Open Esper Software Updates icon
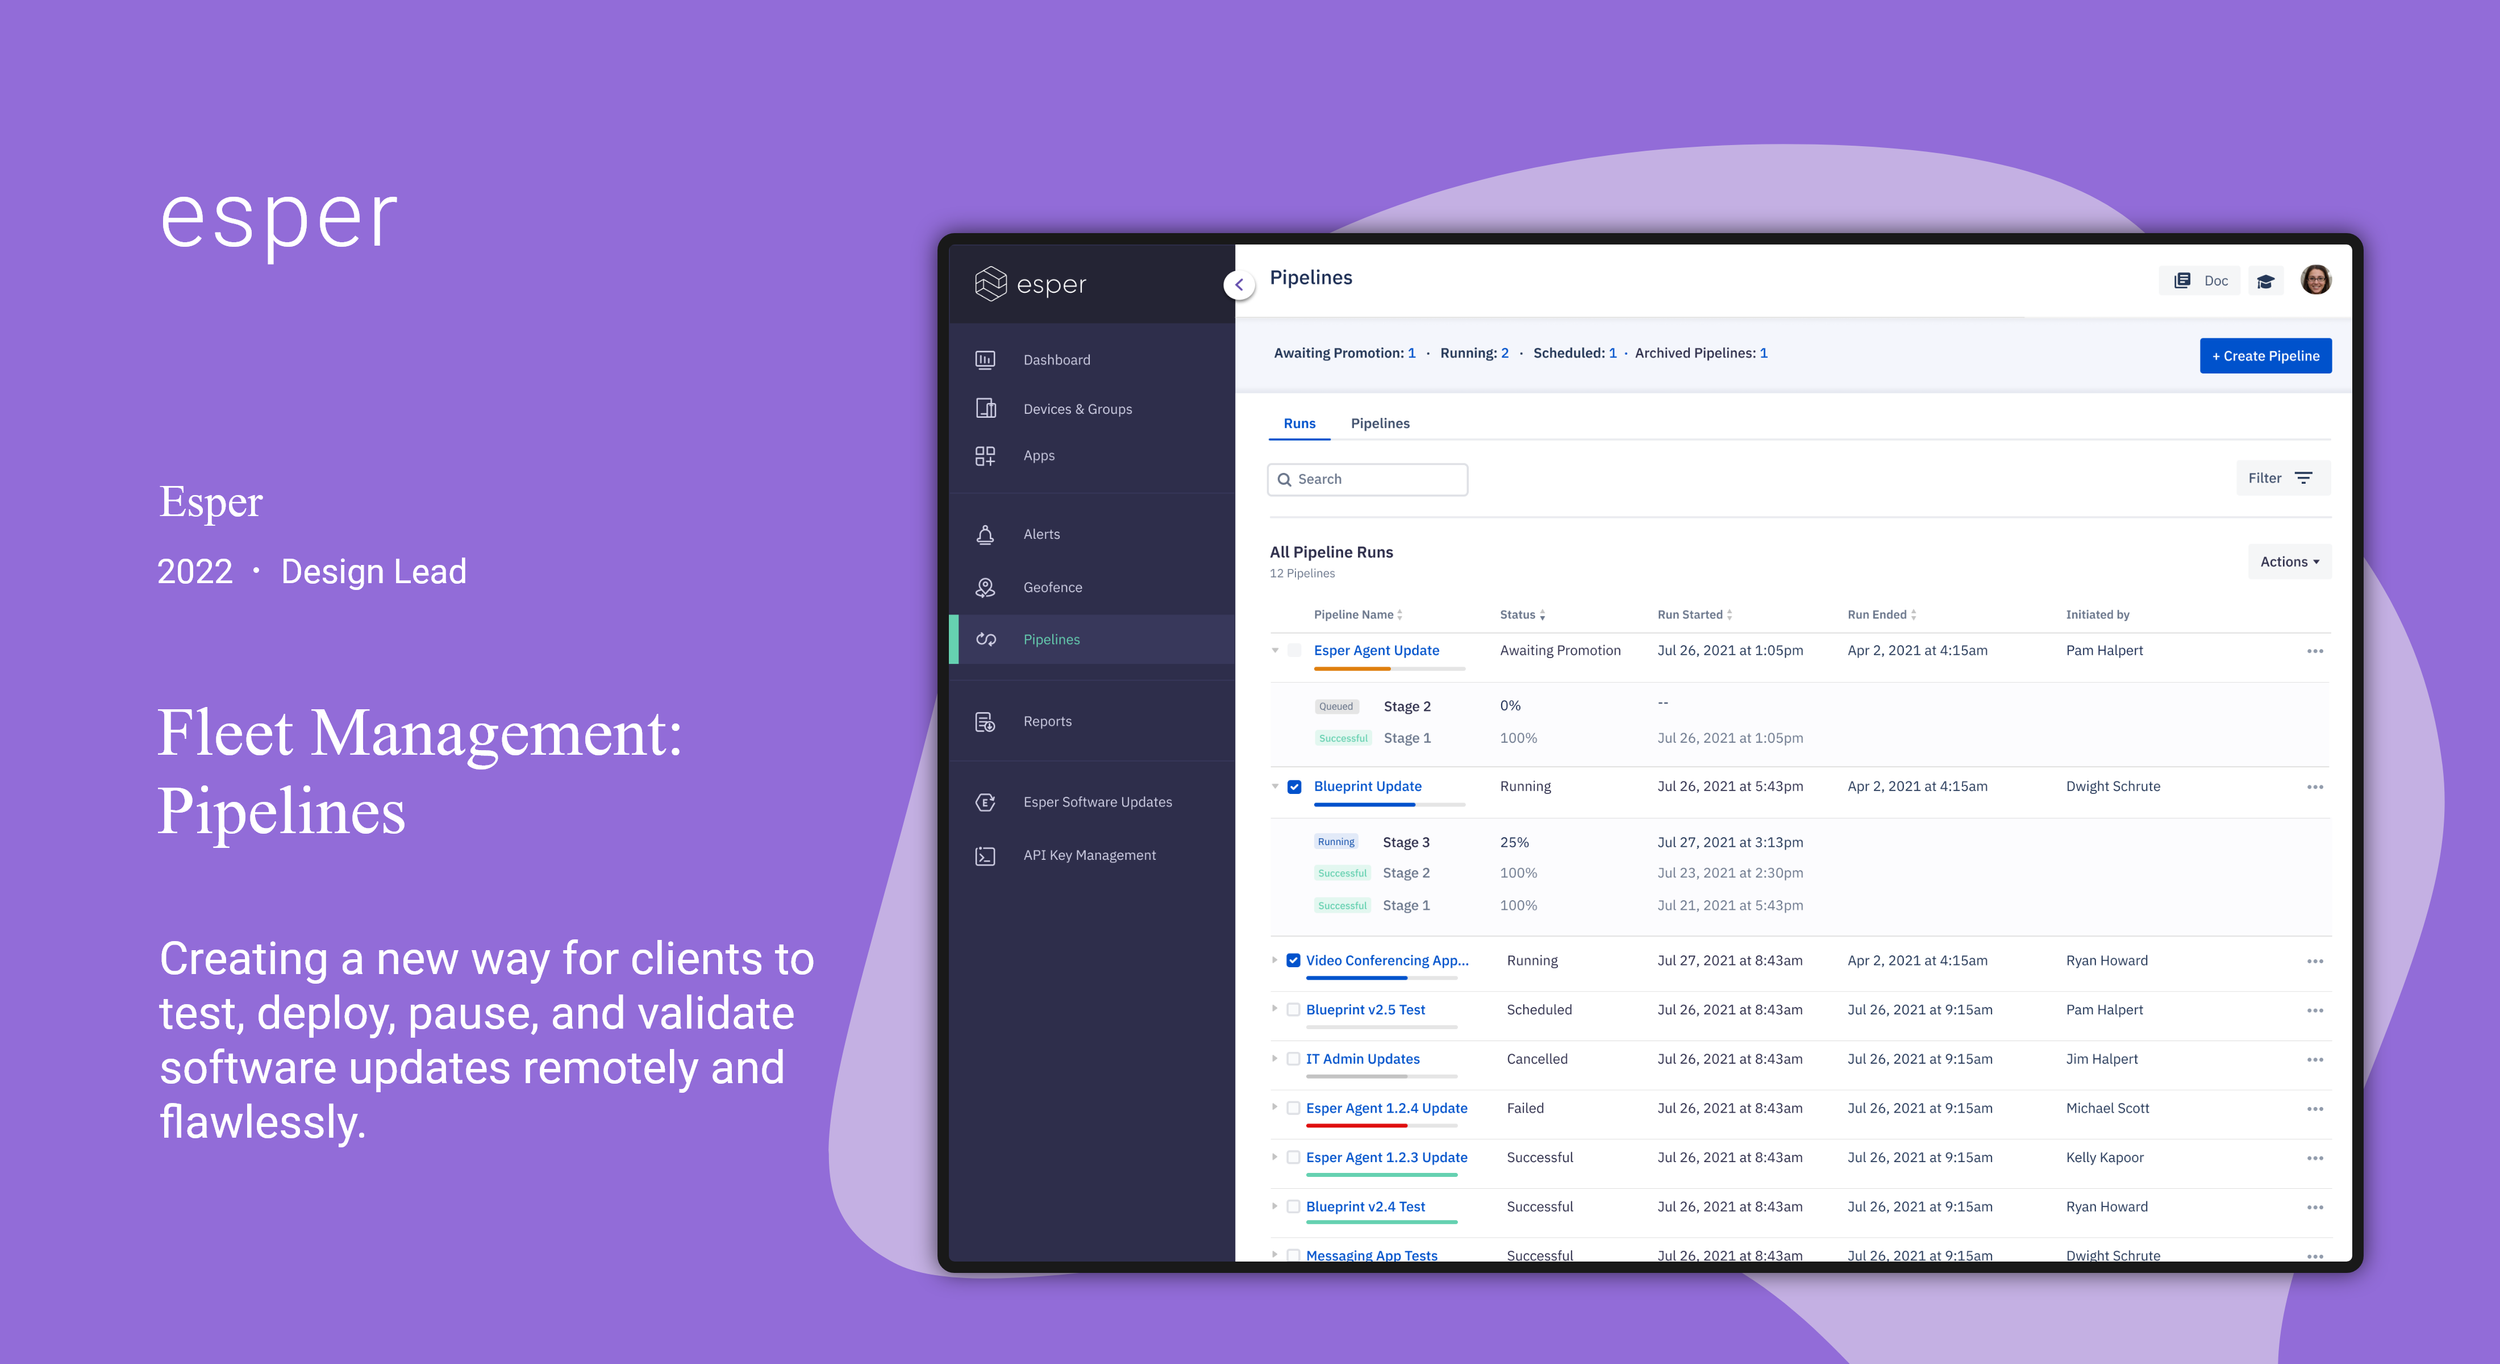Screen dimensions: 2500x1364 pos(985,802)
